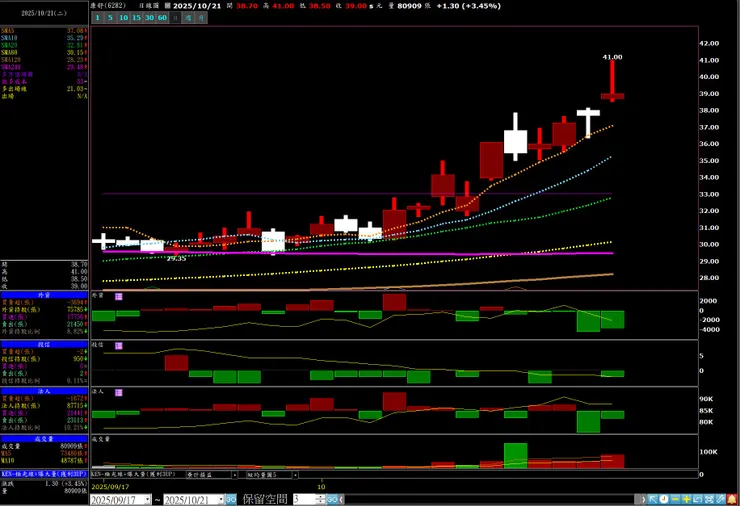The height and width of the screenshot is (506, 740).
Task: Click the tall green volume bar
Action: point(515,455)
